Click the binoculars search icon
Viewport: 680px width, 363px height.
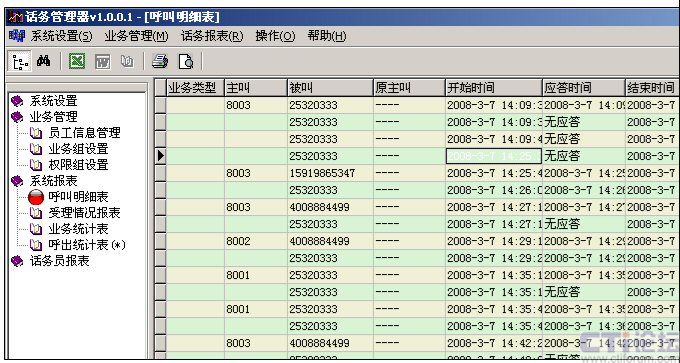43,61
